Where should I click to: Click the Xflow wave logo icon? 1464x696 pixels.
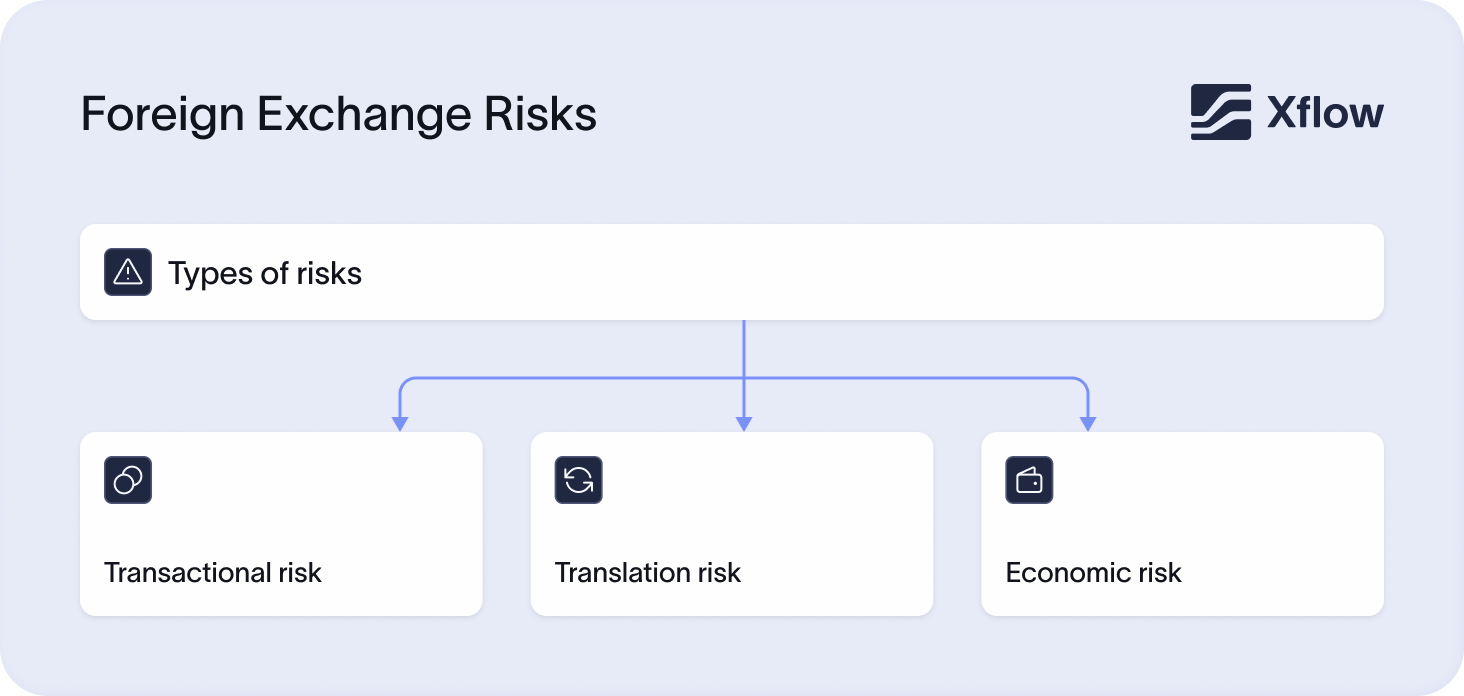pyautogui.click(x=1220, y=112)
